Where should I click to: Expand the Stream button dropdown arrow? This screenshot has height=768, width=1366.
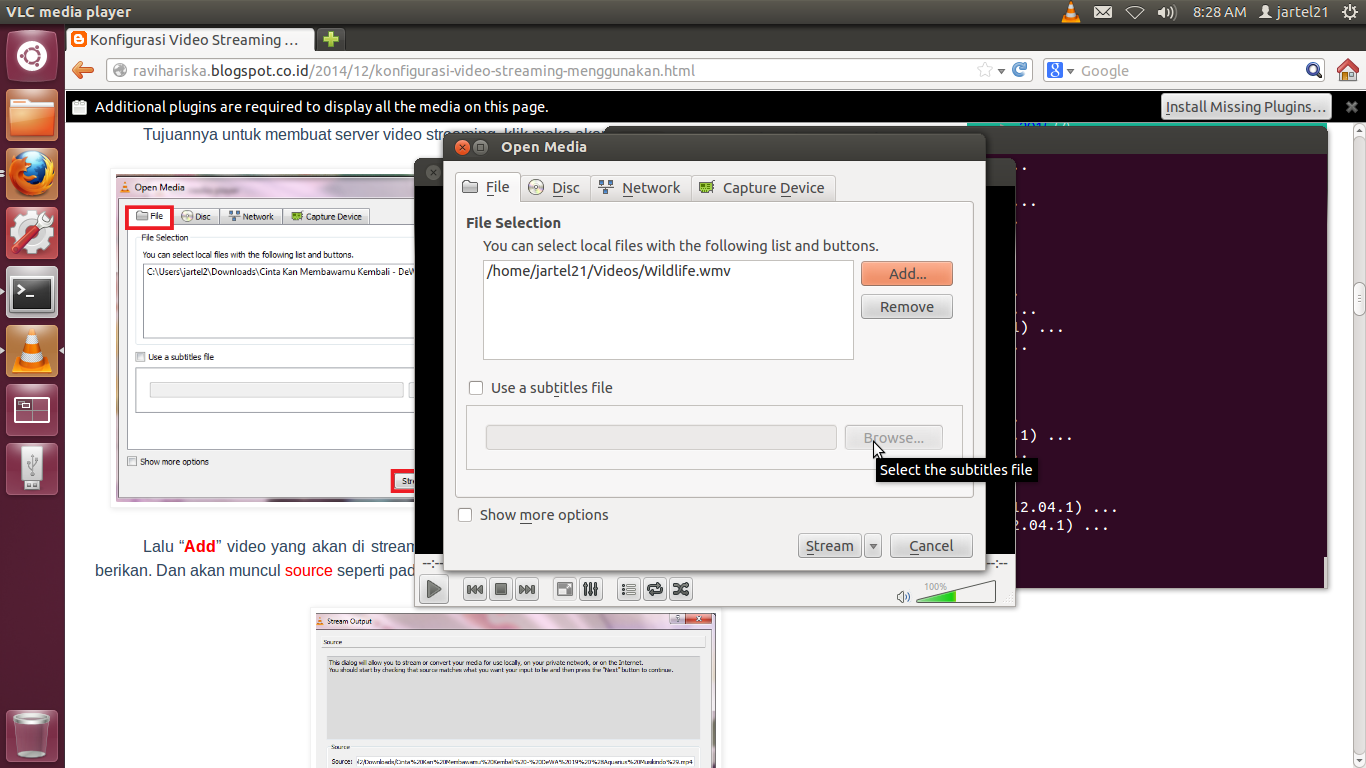click(x=873, y=545)
